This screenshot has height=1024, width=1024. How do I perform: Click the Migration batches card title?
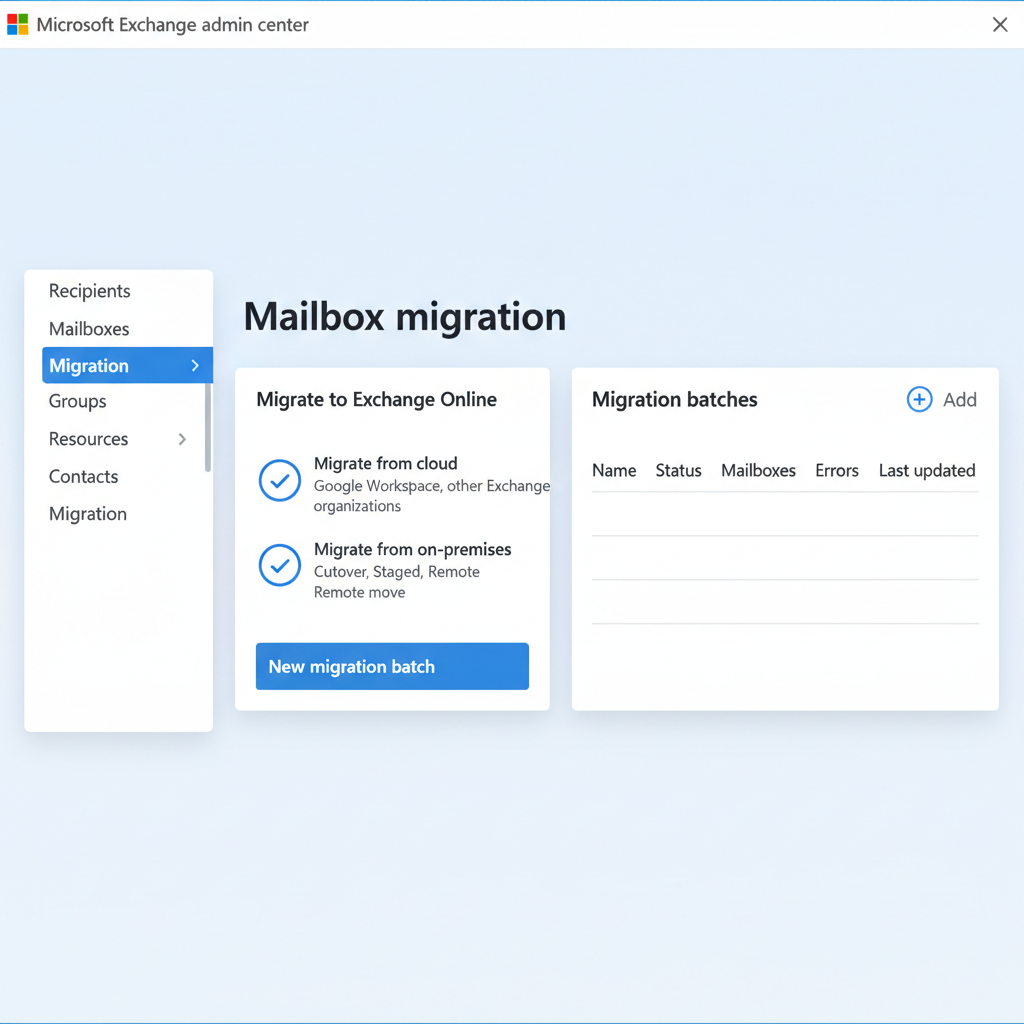coord(675,400)
